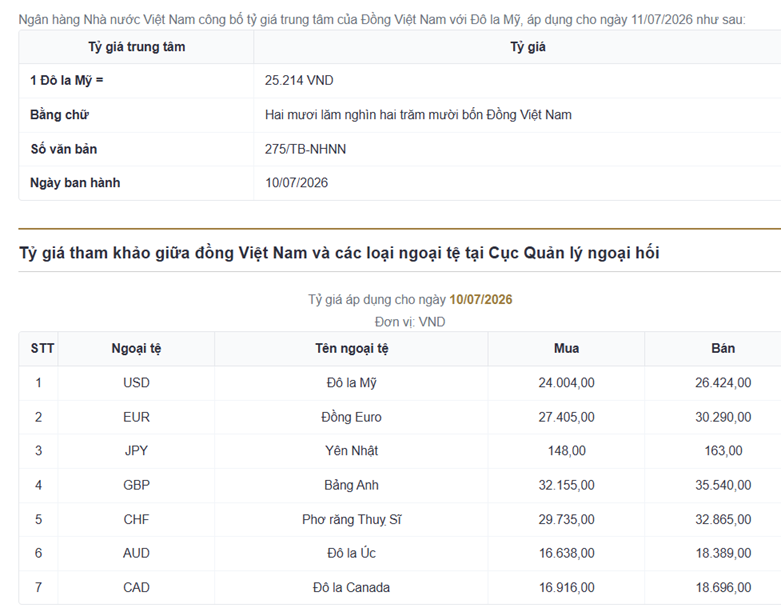The image size is (781, 608).
Task: Select the EUR currency code cell
Action: (x=136, y=417)
